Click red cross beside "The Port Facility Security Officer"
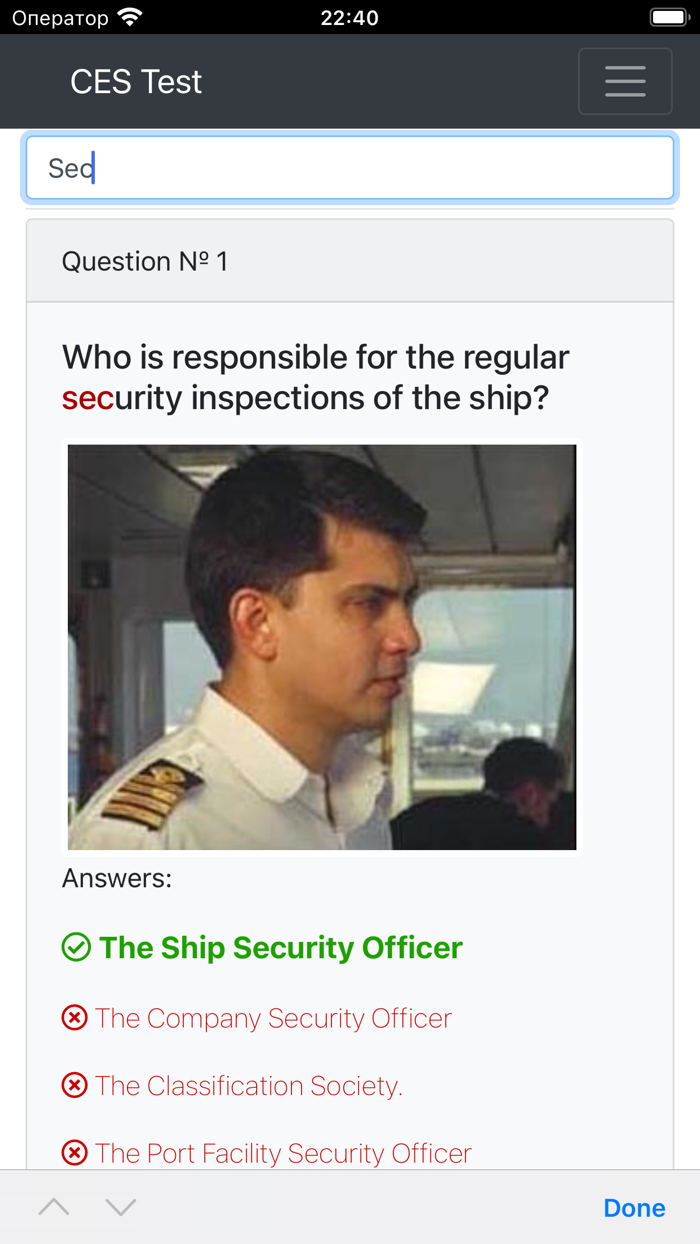 click(75, 1152)
